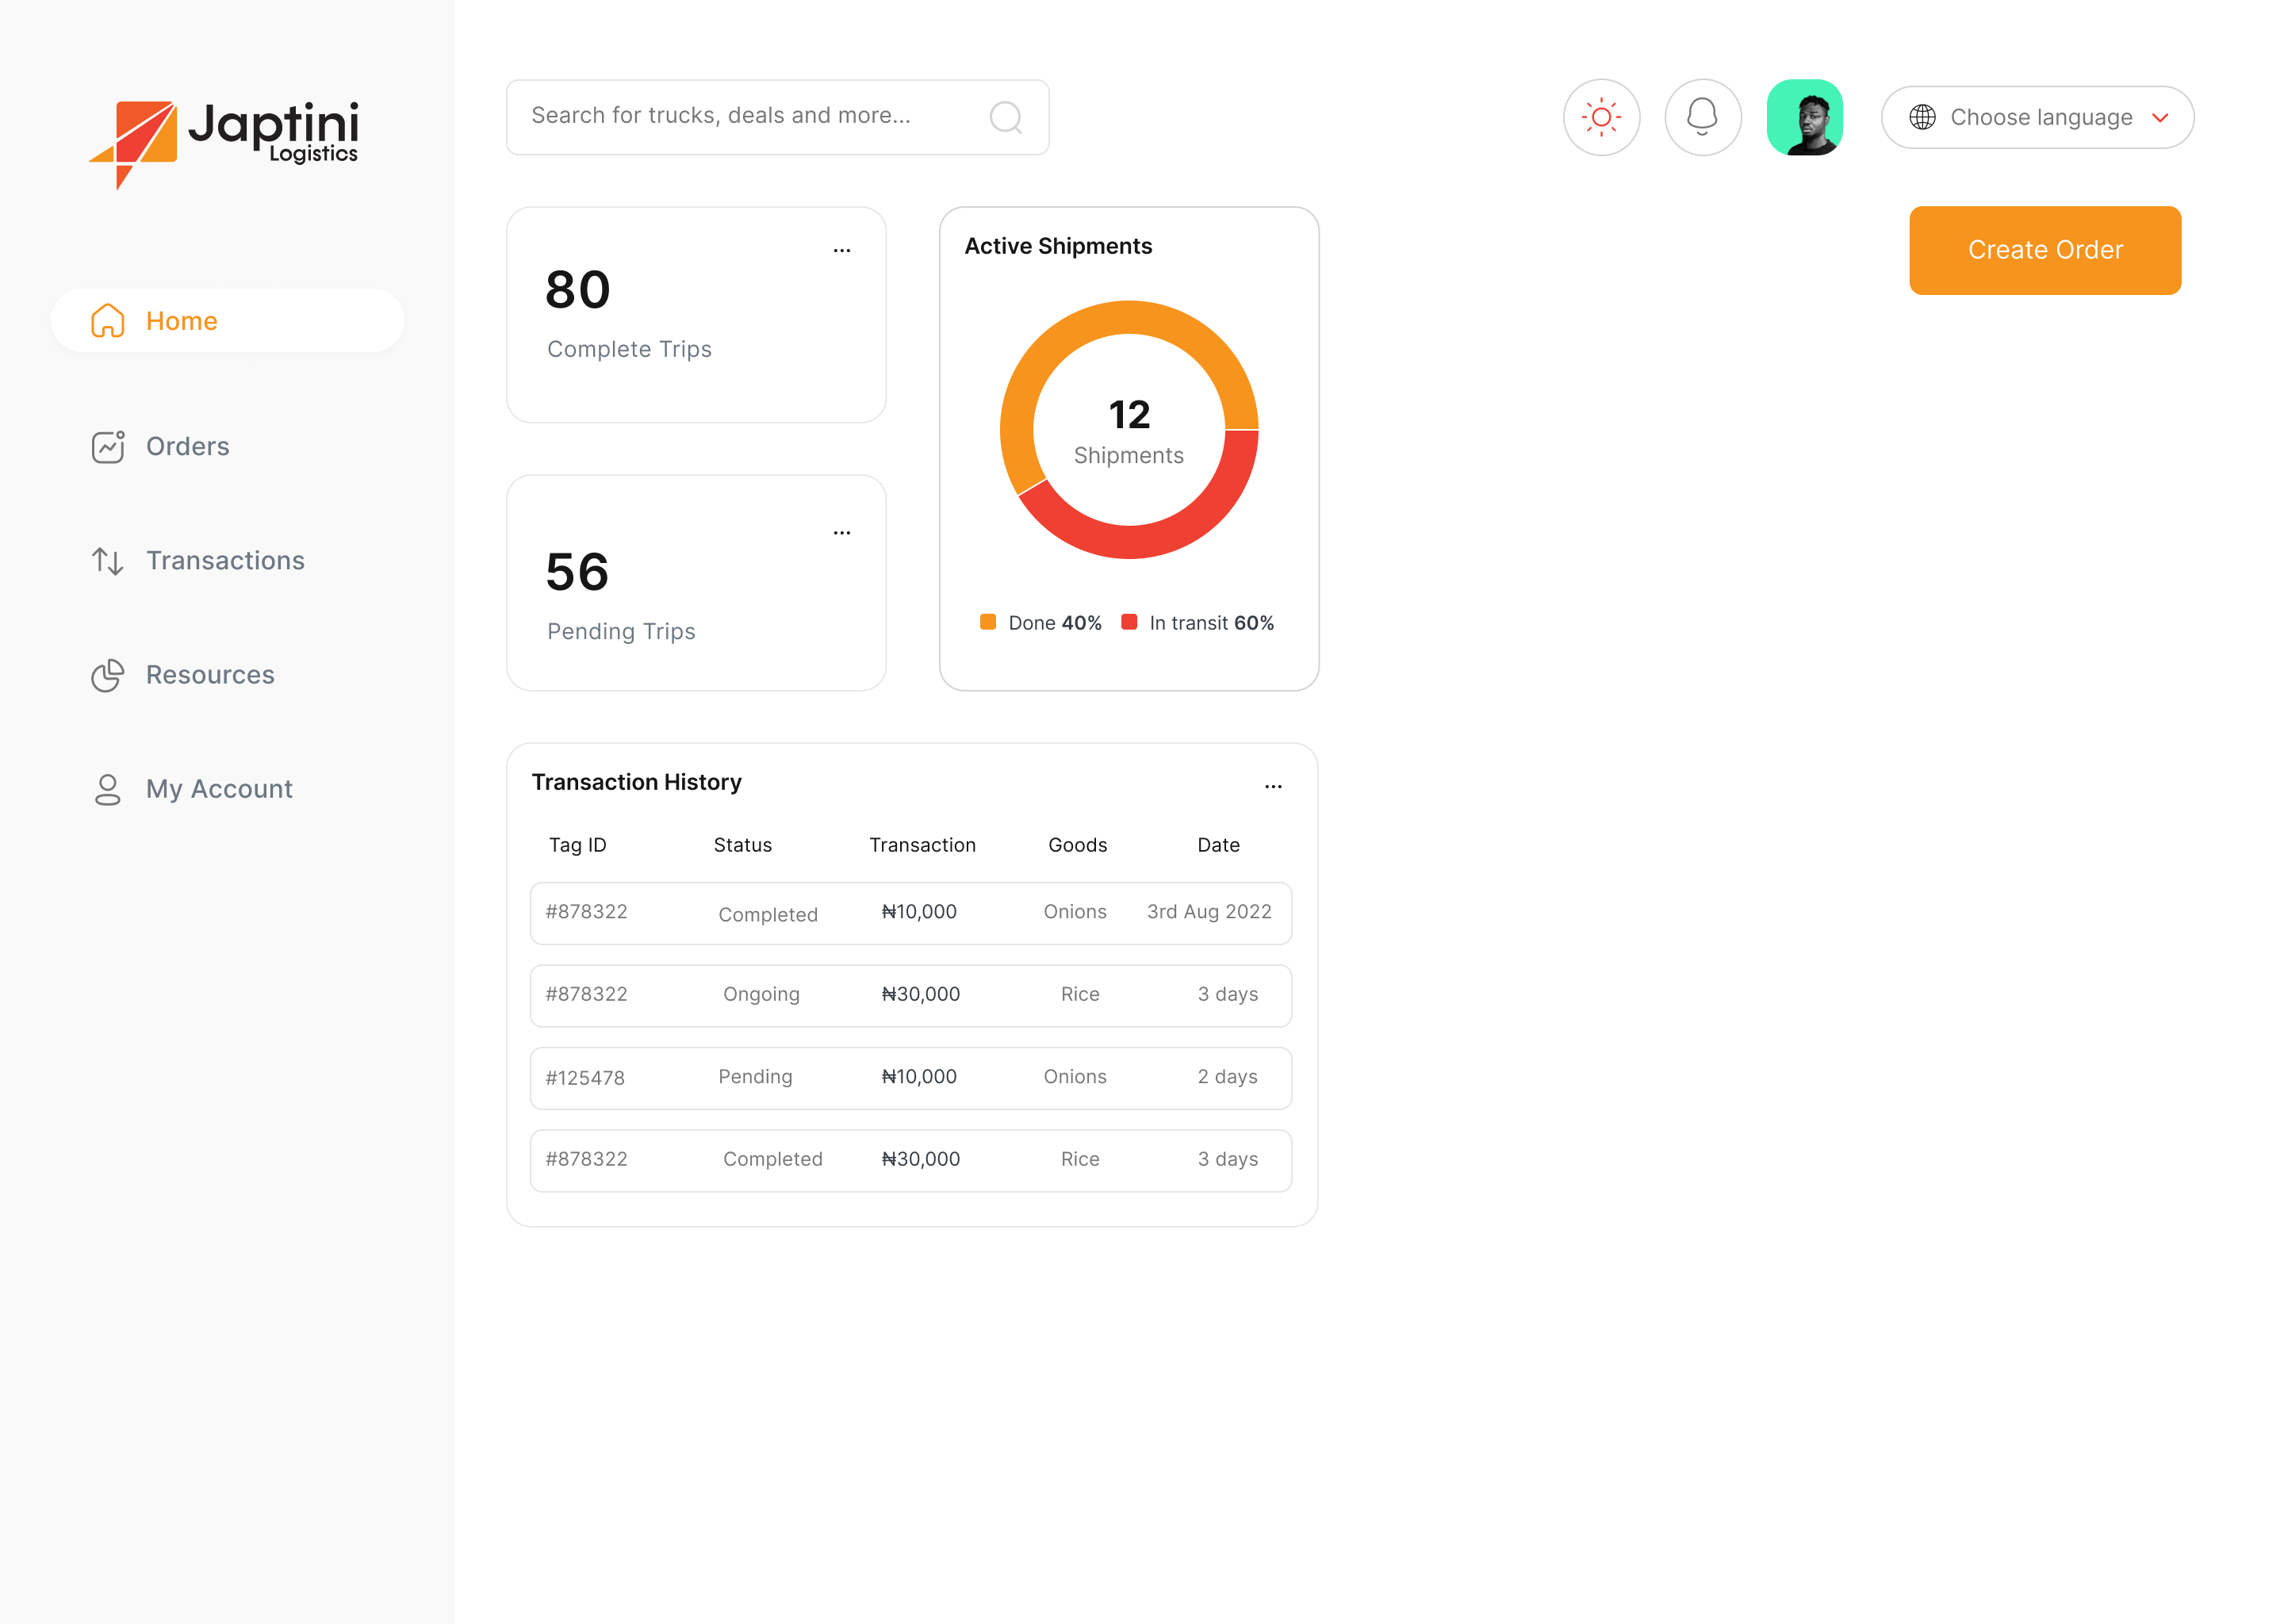Viewport: 2284px width, 1624px height.
Task: Click the Complete Trips label
Action: tap(629, 349)
